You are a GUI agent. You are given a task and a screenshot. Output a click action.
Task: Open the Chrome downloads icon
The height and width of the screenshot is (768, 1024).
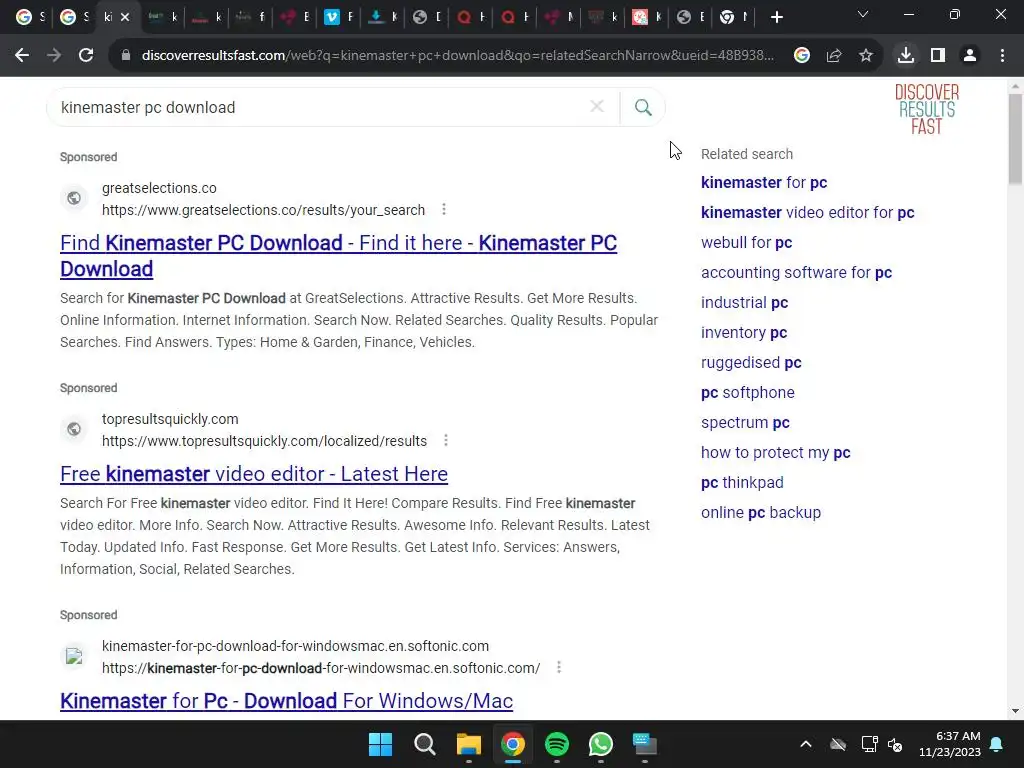(906, 56)
